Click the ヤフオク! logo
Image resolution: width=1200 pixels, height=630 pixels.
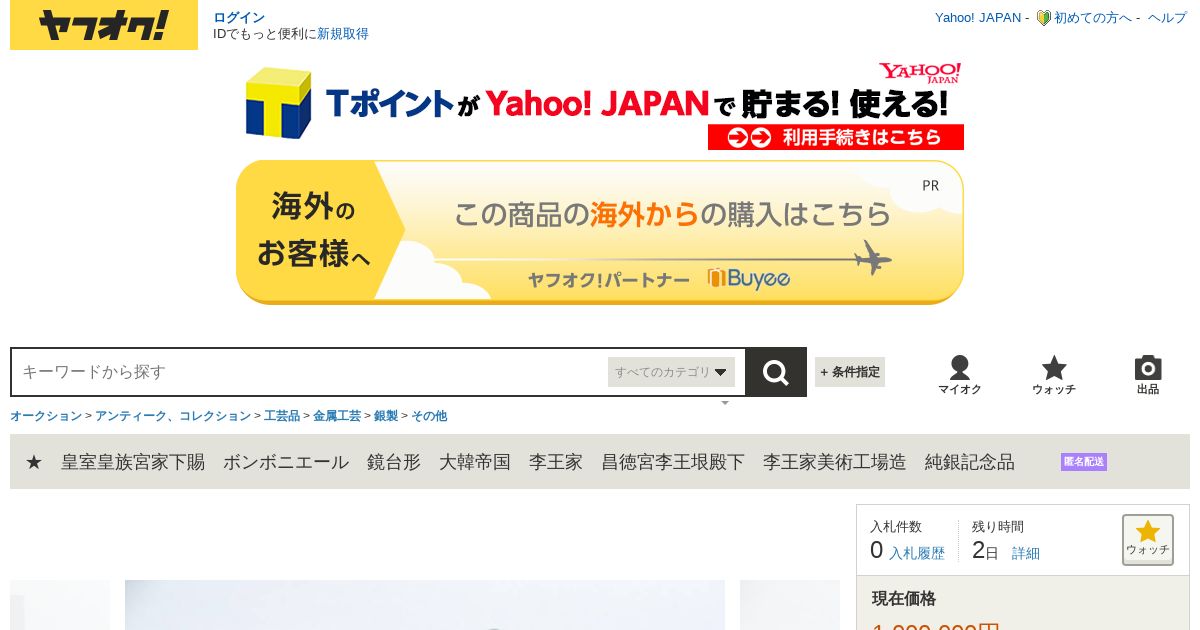pyautogui.click(x=104, y=26)
